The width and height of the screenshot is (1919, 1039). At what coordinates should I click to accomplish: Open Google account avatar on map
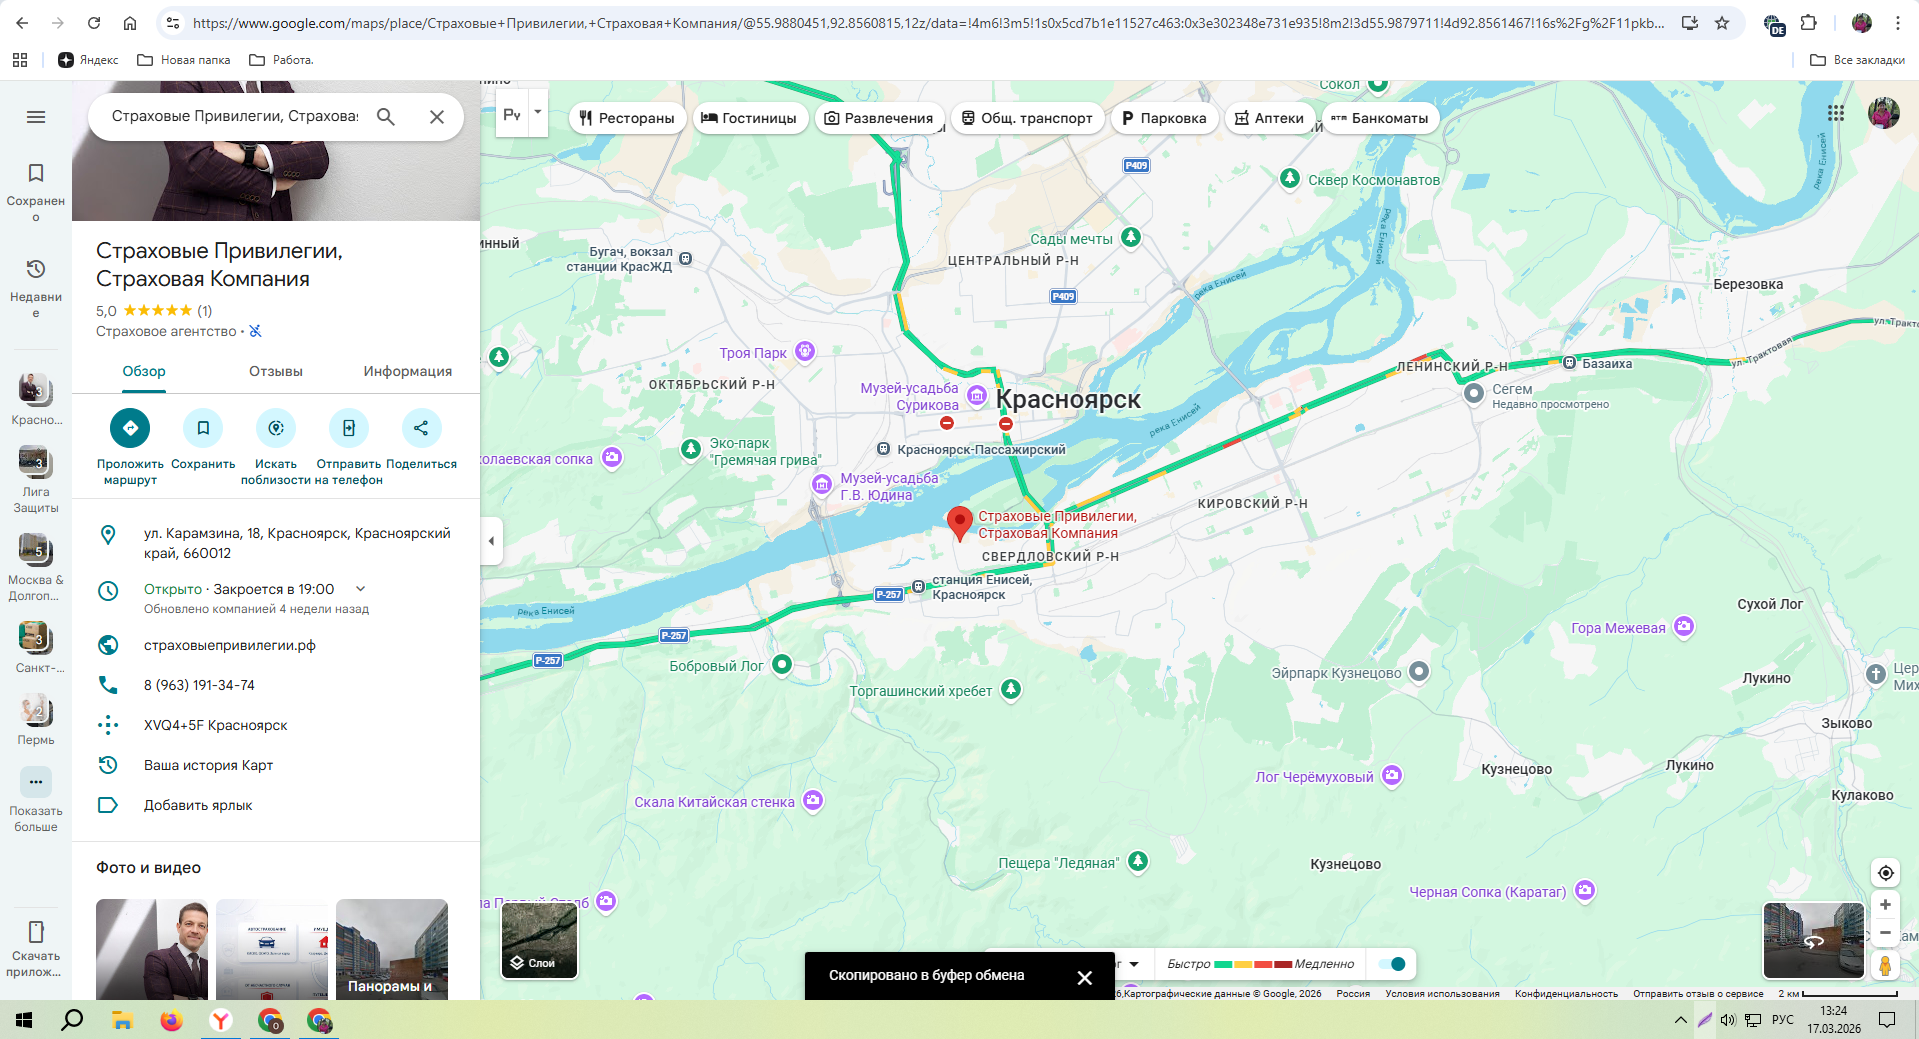point(1884,113)
